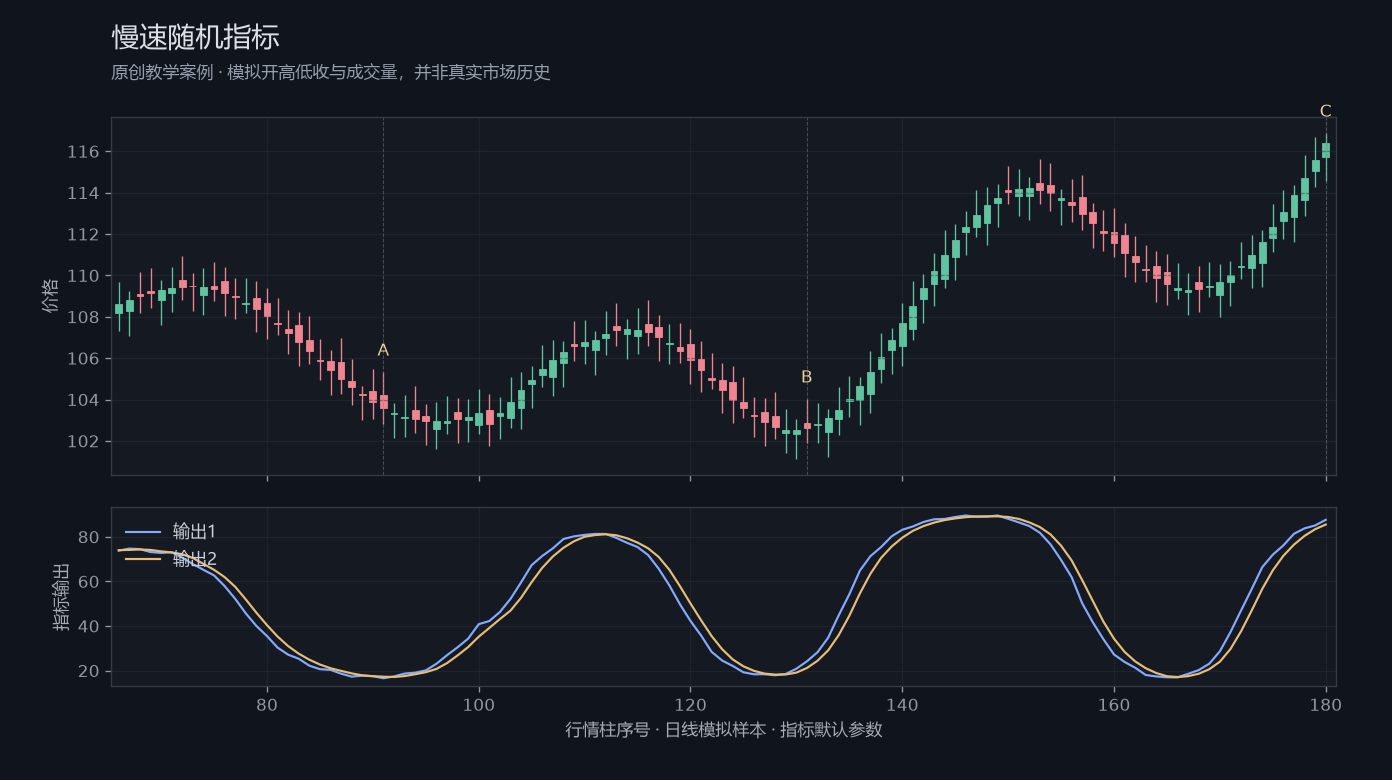The height and width of the screenshot is (780, 1392).
Task: Click bar-number axis tick label 160
Action: coord(1114,704)
